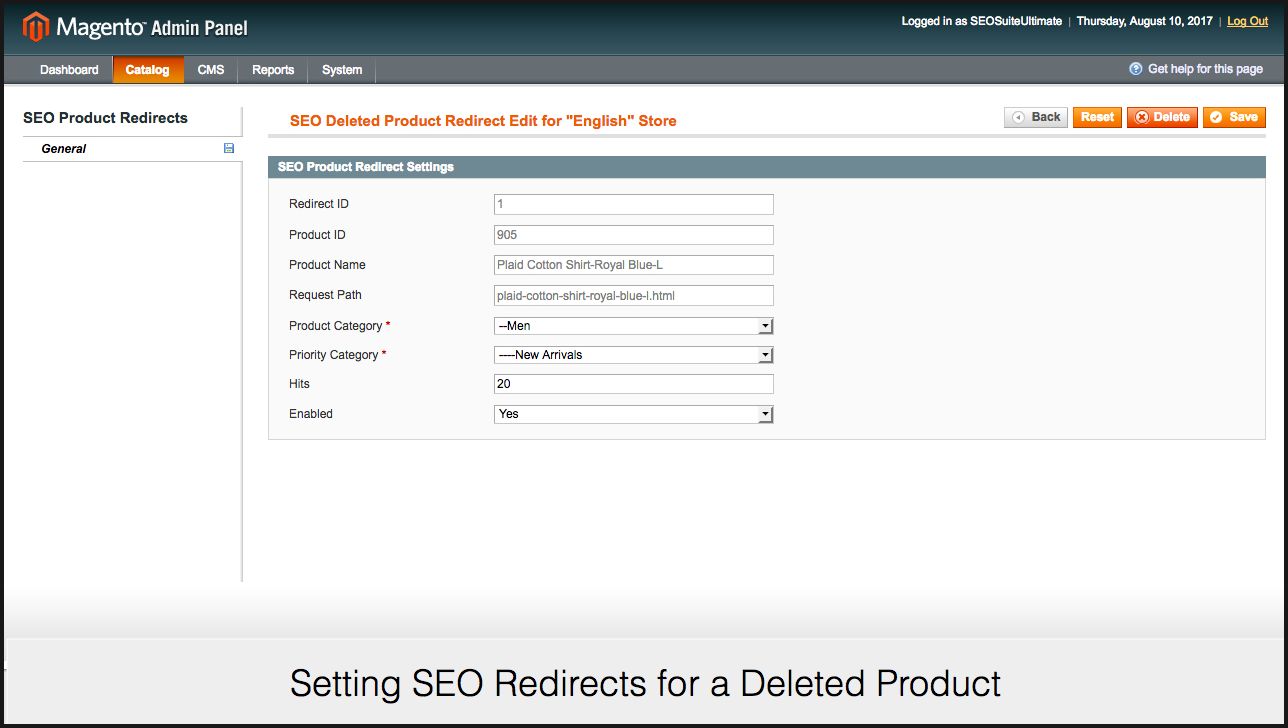Viewport: 1288px width, 728px height.
Task: Click the Request Path text field
Action: tap(633, 295)
